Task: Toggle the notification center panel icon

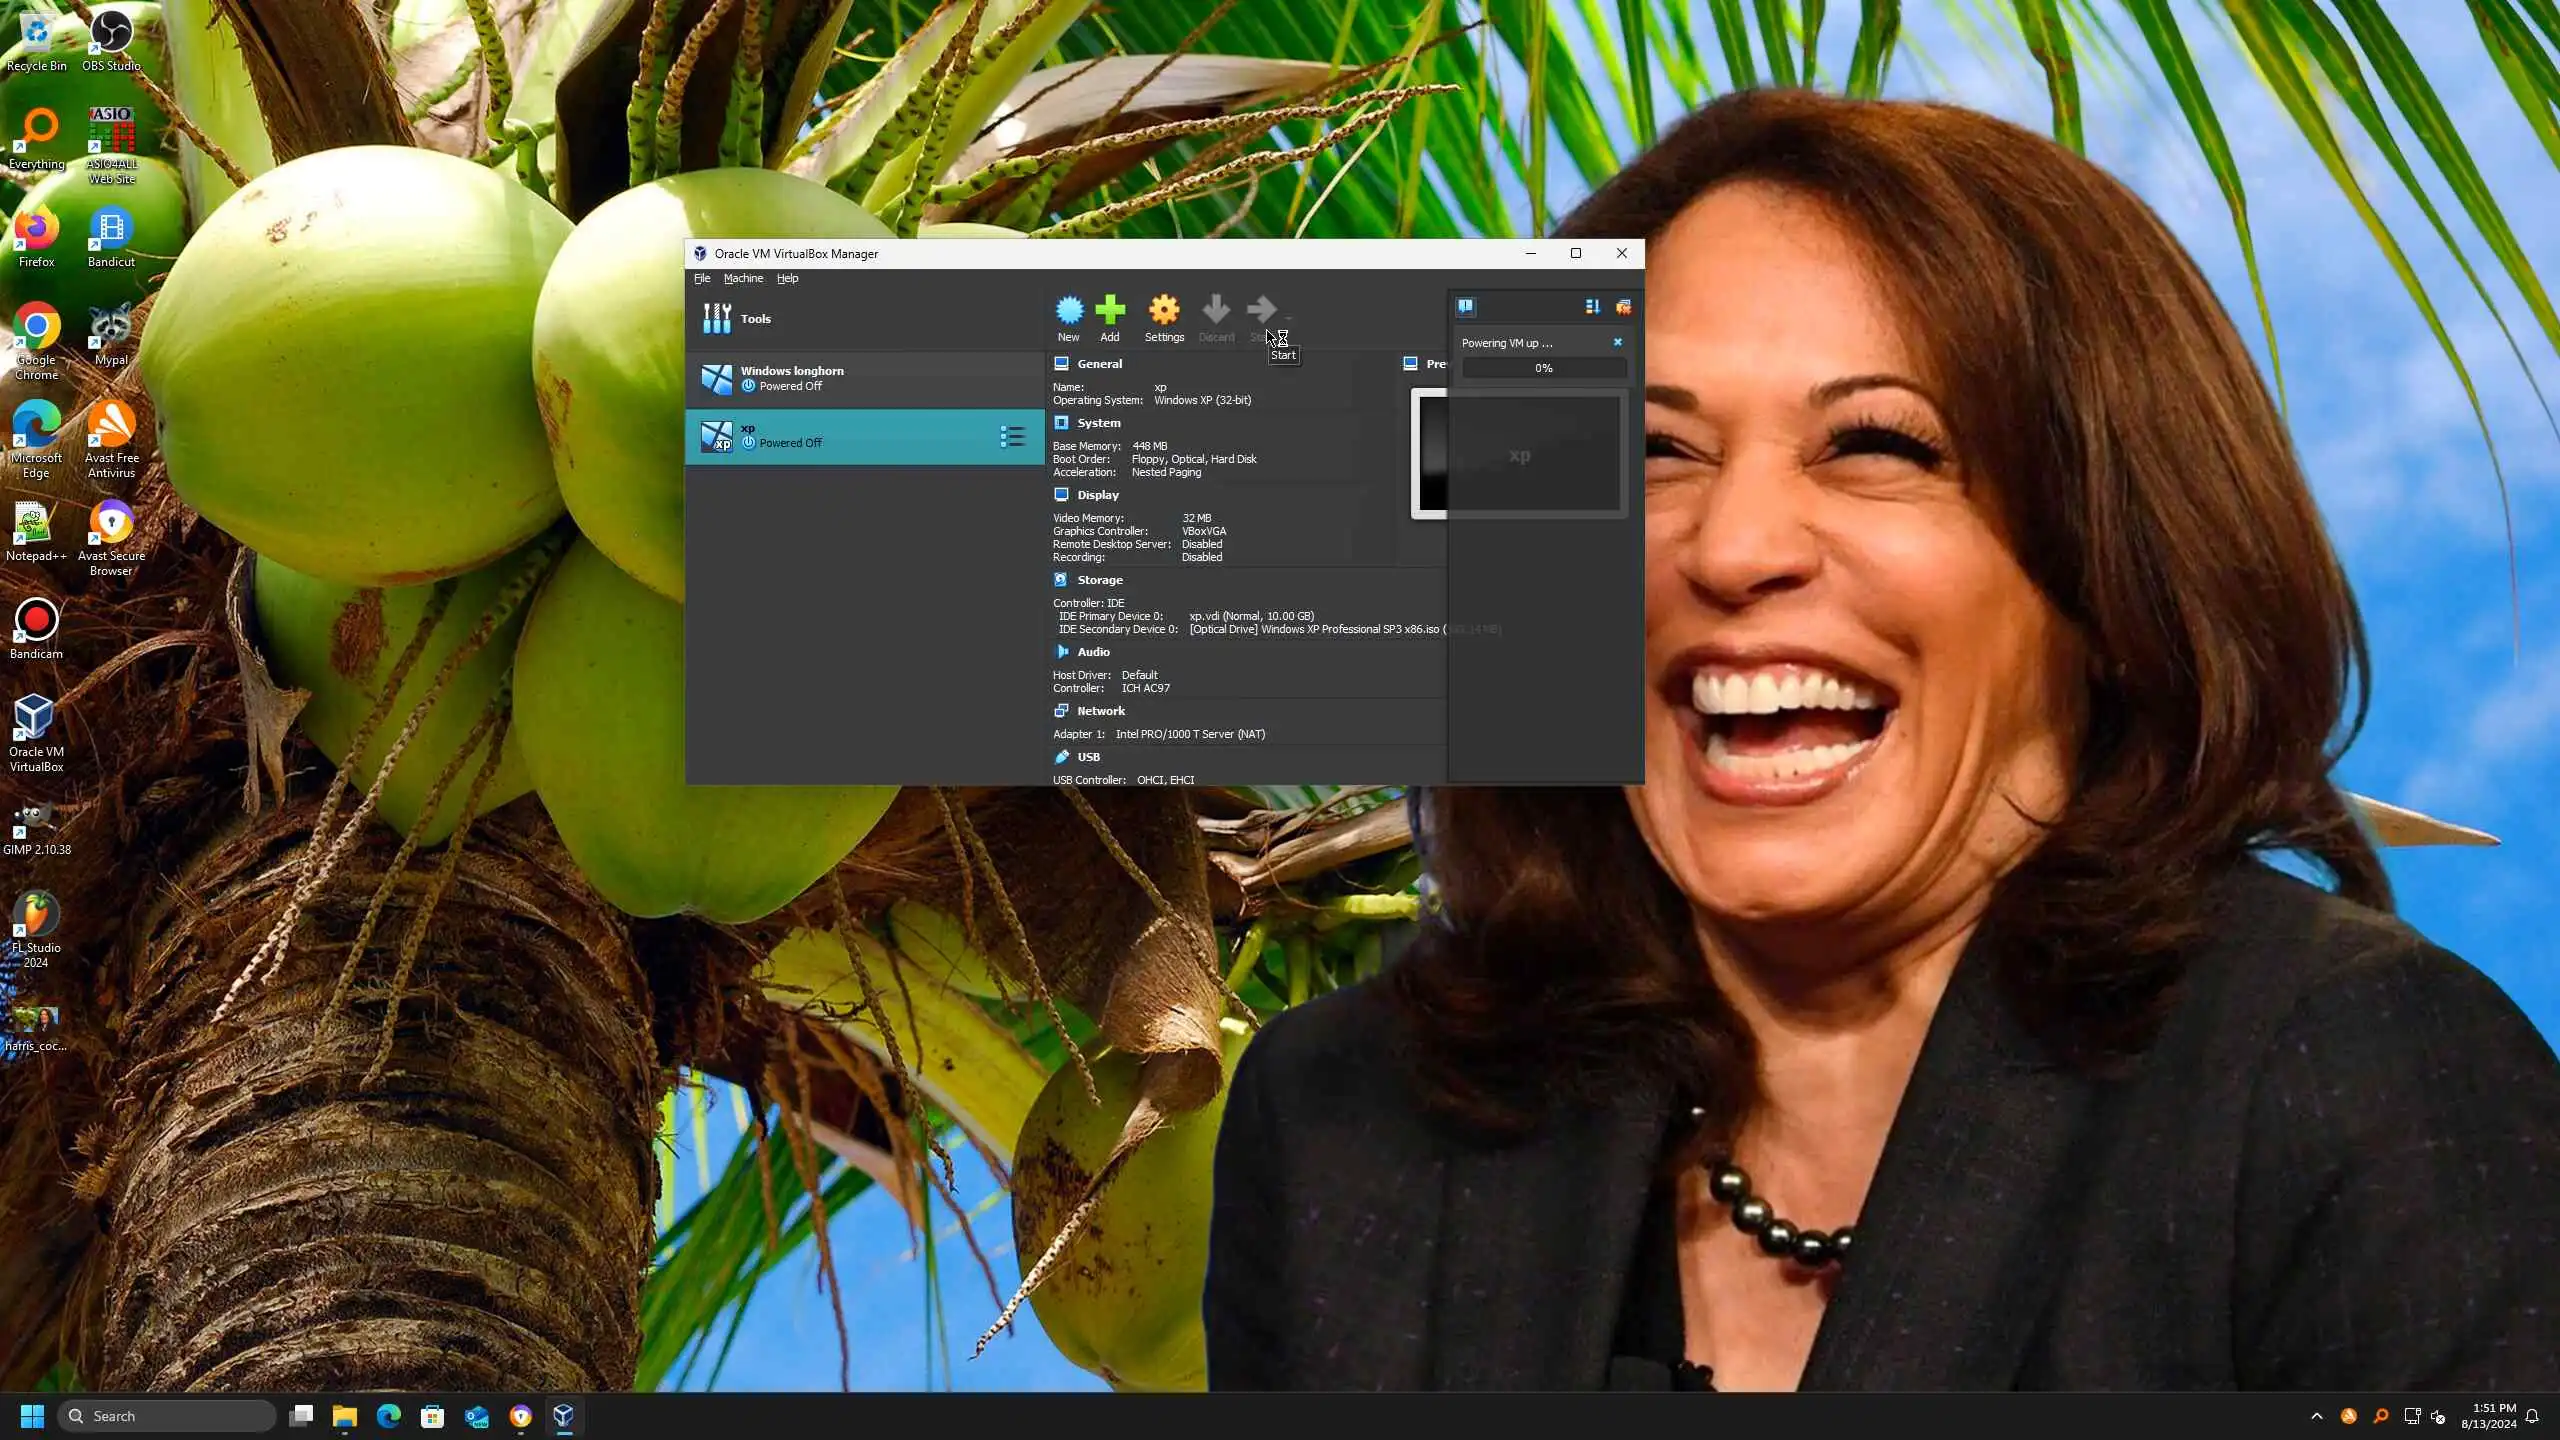Action: [1466, 307]
